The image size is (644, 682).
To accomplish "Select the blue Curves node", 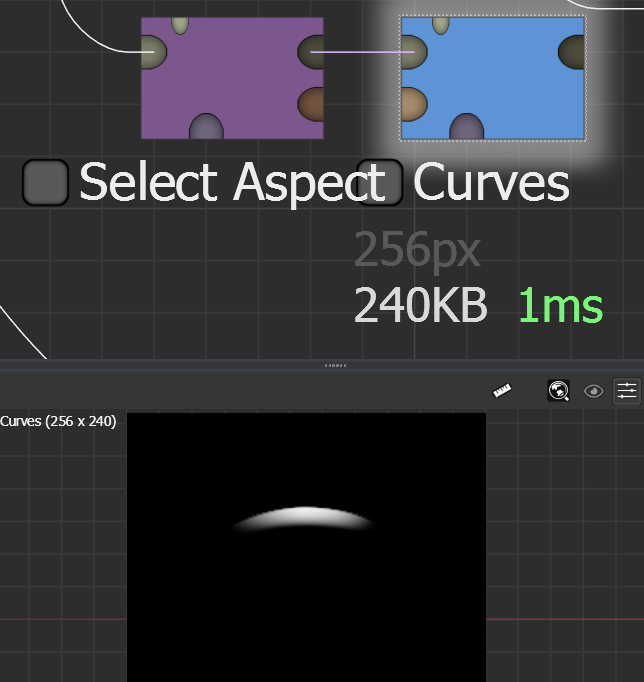I will pos(493,78).
